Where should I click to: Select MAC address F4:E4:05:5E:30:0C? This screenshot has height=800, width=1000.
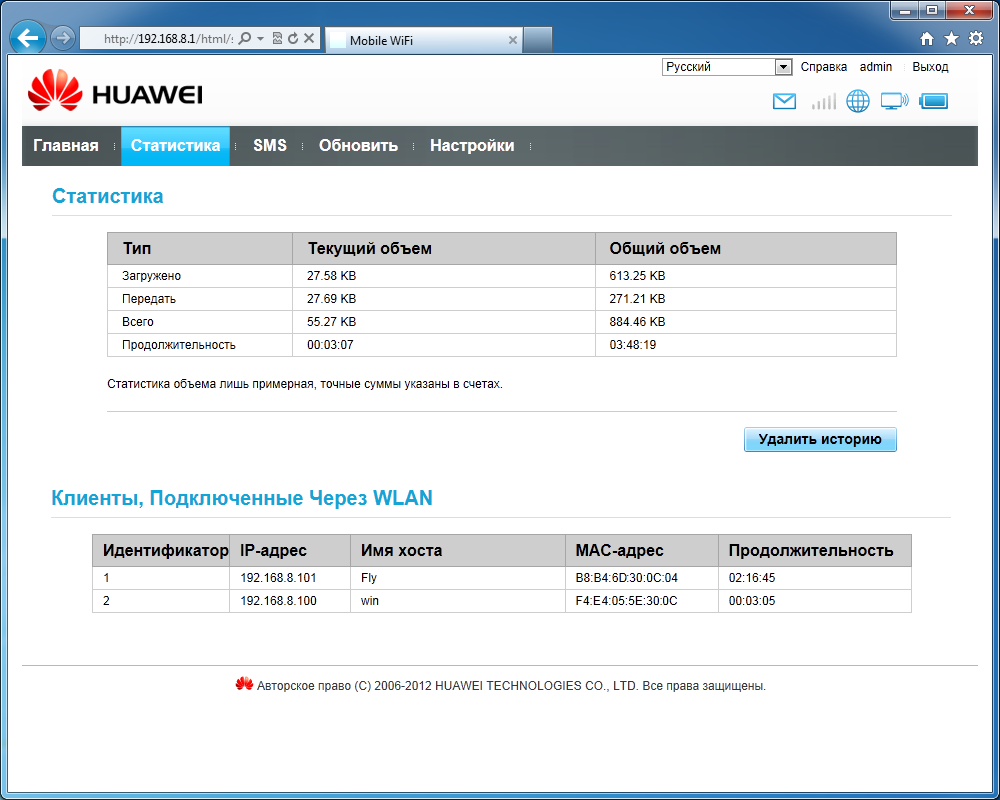626,601
